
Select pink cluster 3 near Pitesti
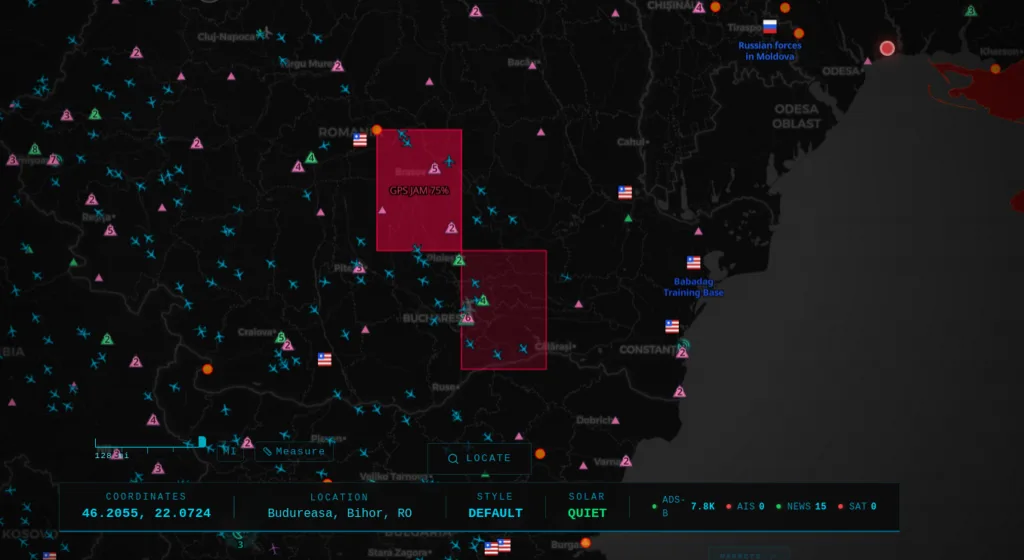point(359,268)
